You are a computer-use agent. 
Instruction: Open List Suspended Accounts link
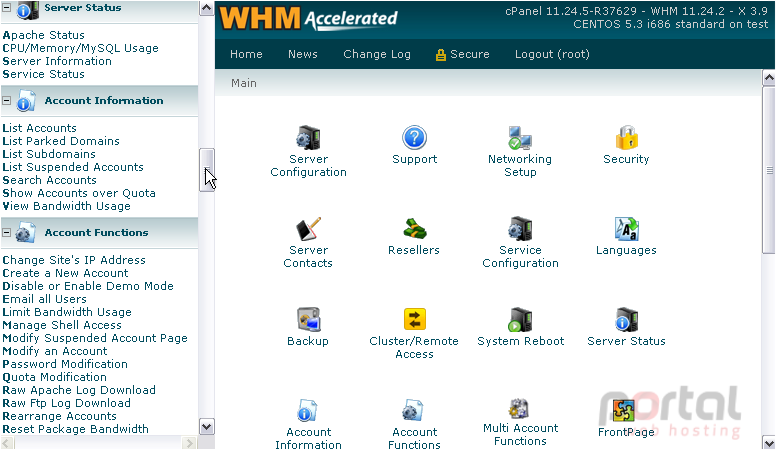[x=73, y=167]
